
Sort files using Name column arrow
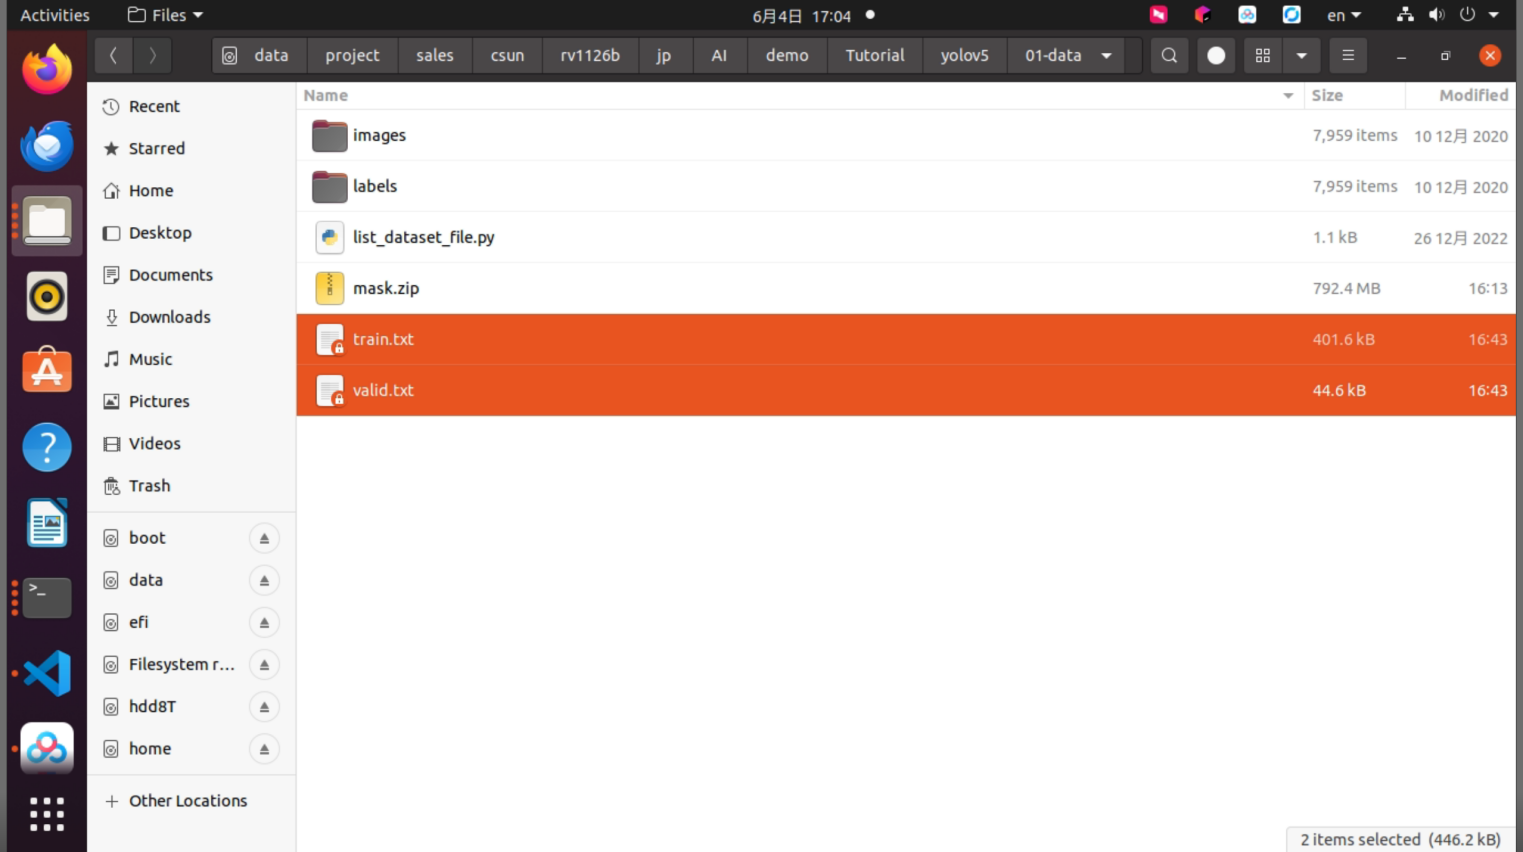1288,96
